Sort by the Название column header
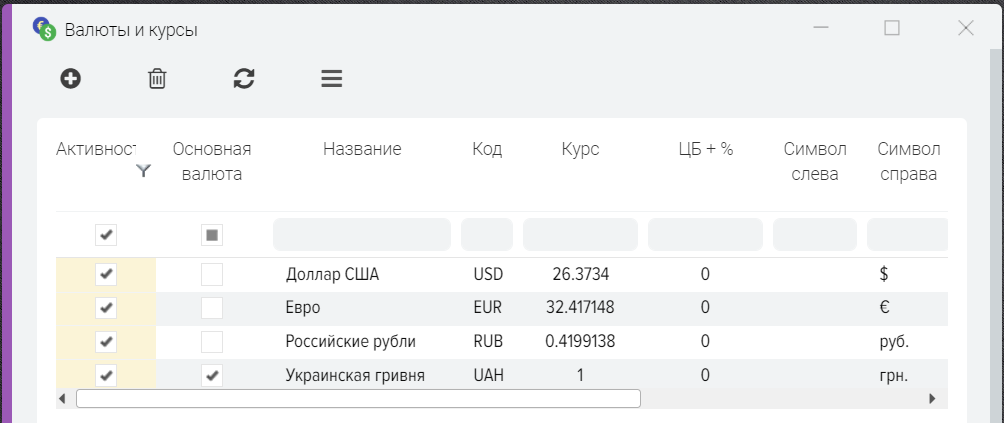The image size is (1004, 423). 362,150
